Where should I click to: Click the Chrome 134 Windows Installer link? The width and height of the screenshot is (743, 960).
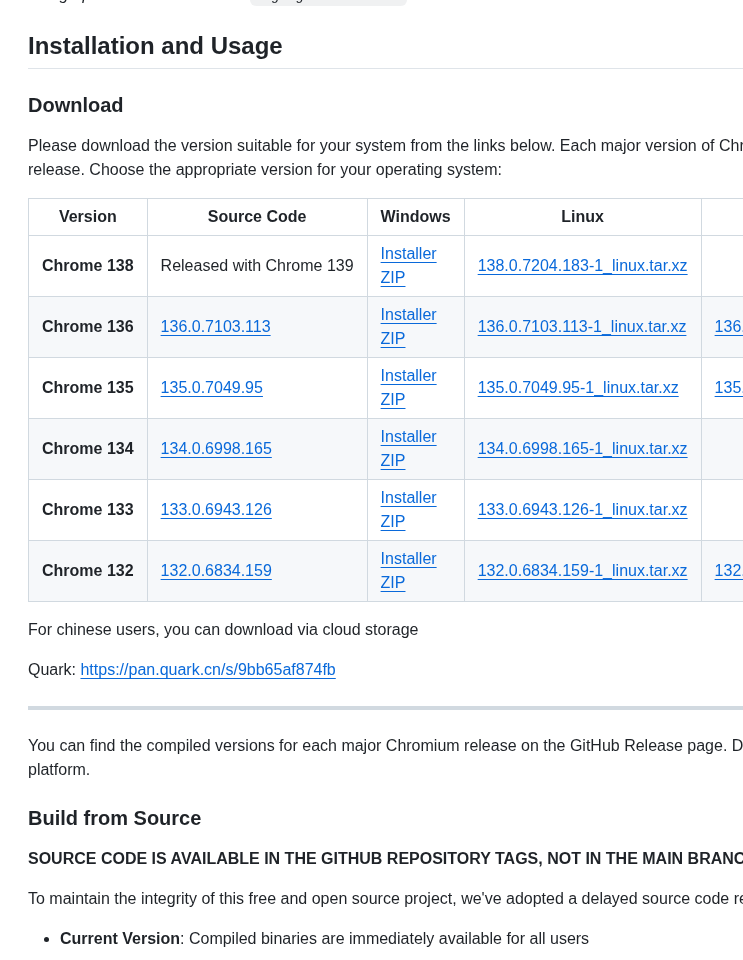click(x=408, y=437)
